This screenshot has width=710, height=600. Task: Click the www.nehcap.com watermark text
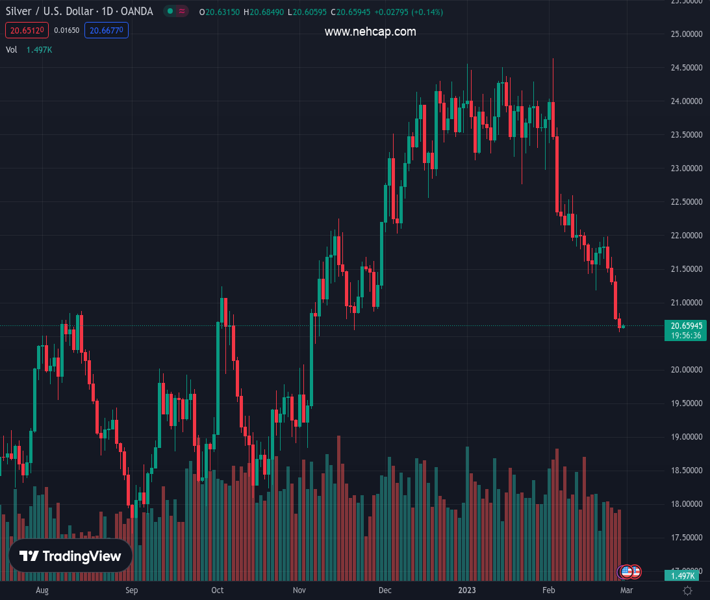(x=370, y=32)
